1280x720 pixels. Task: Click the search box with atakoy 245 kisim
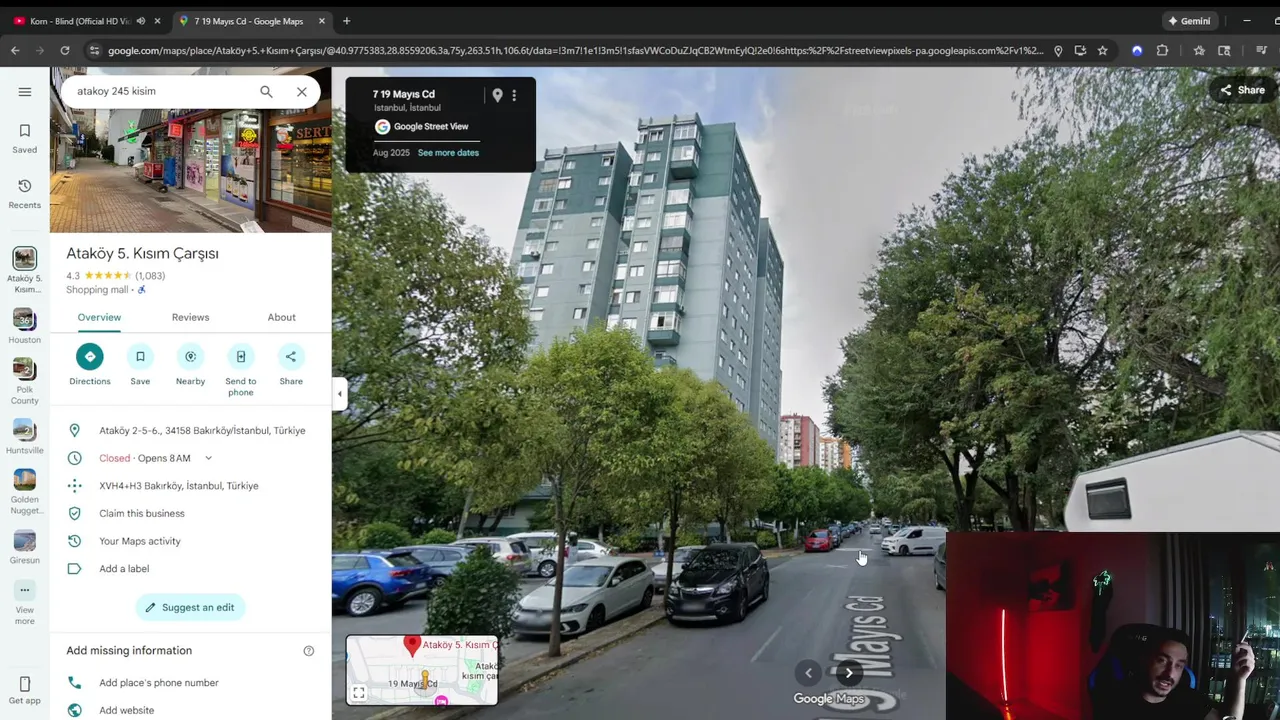160,91
